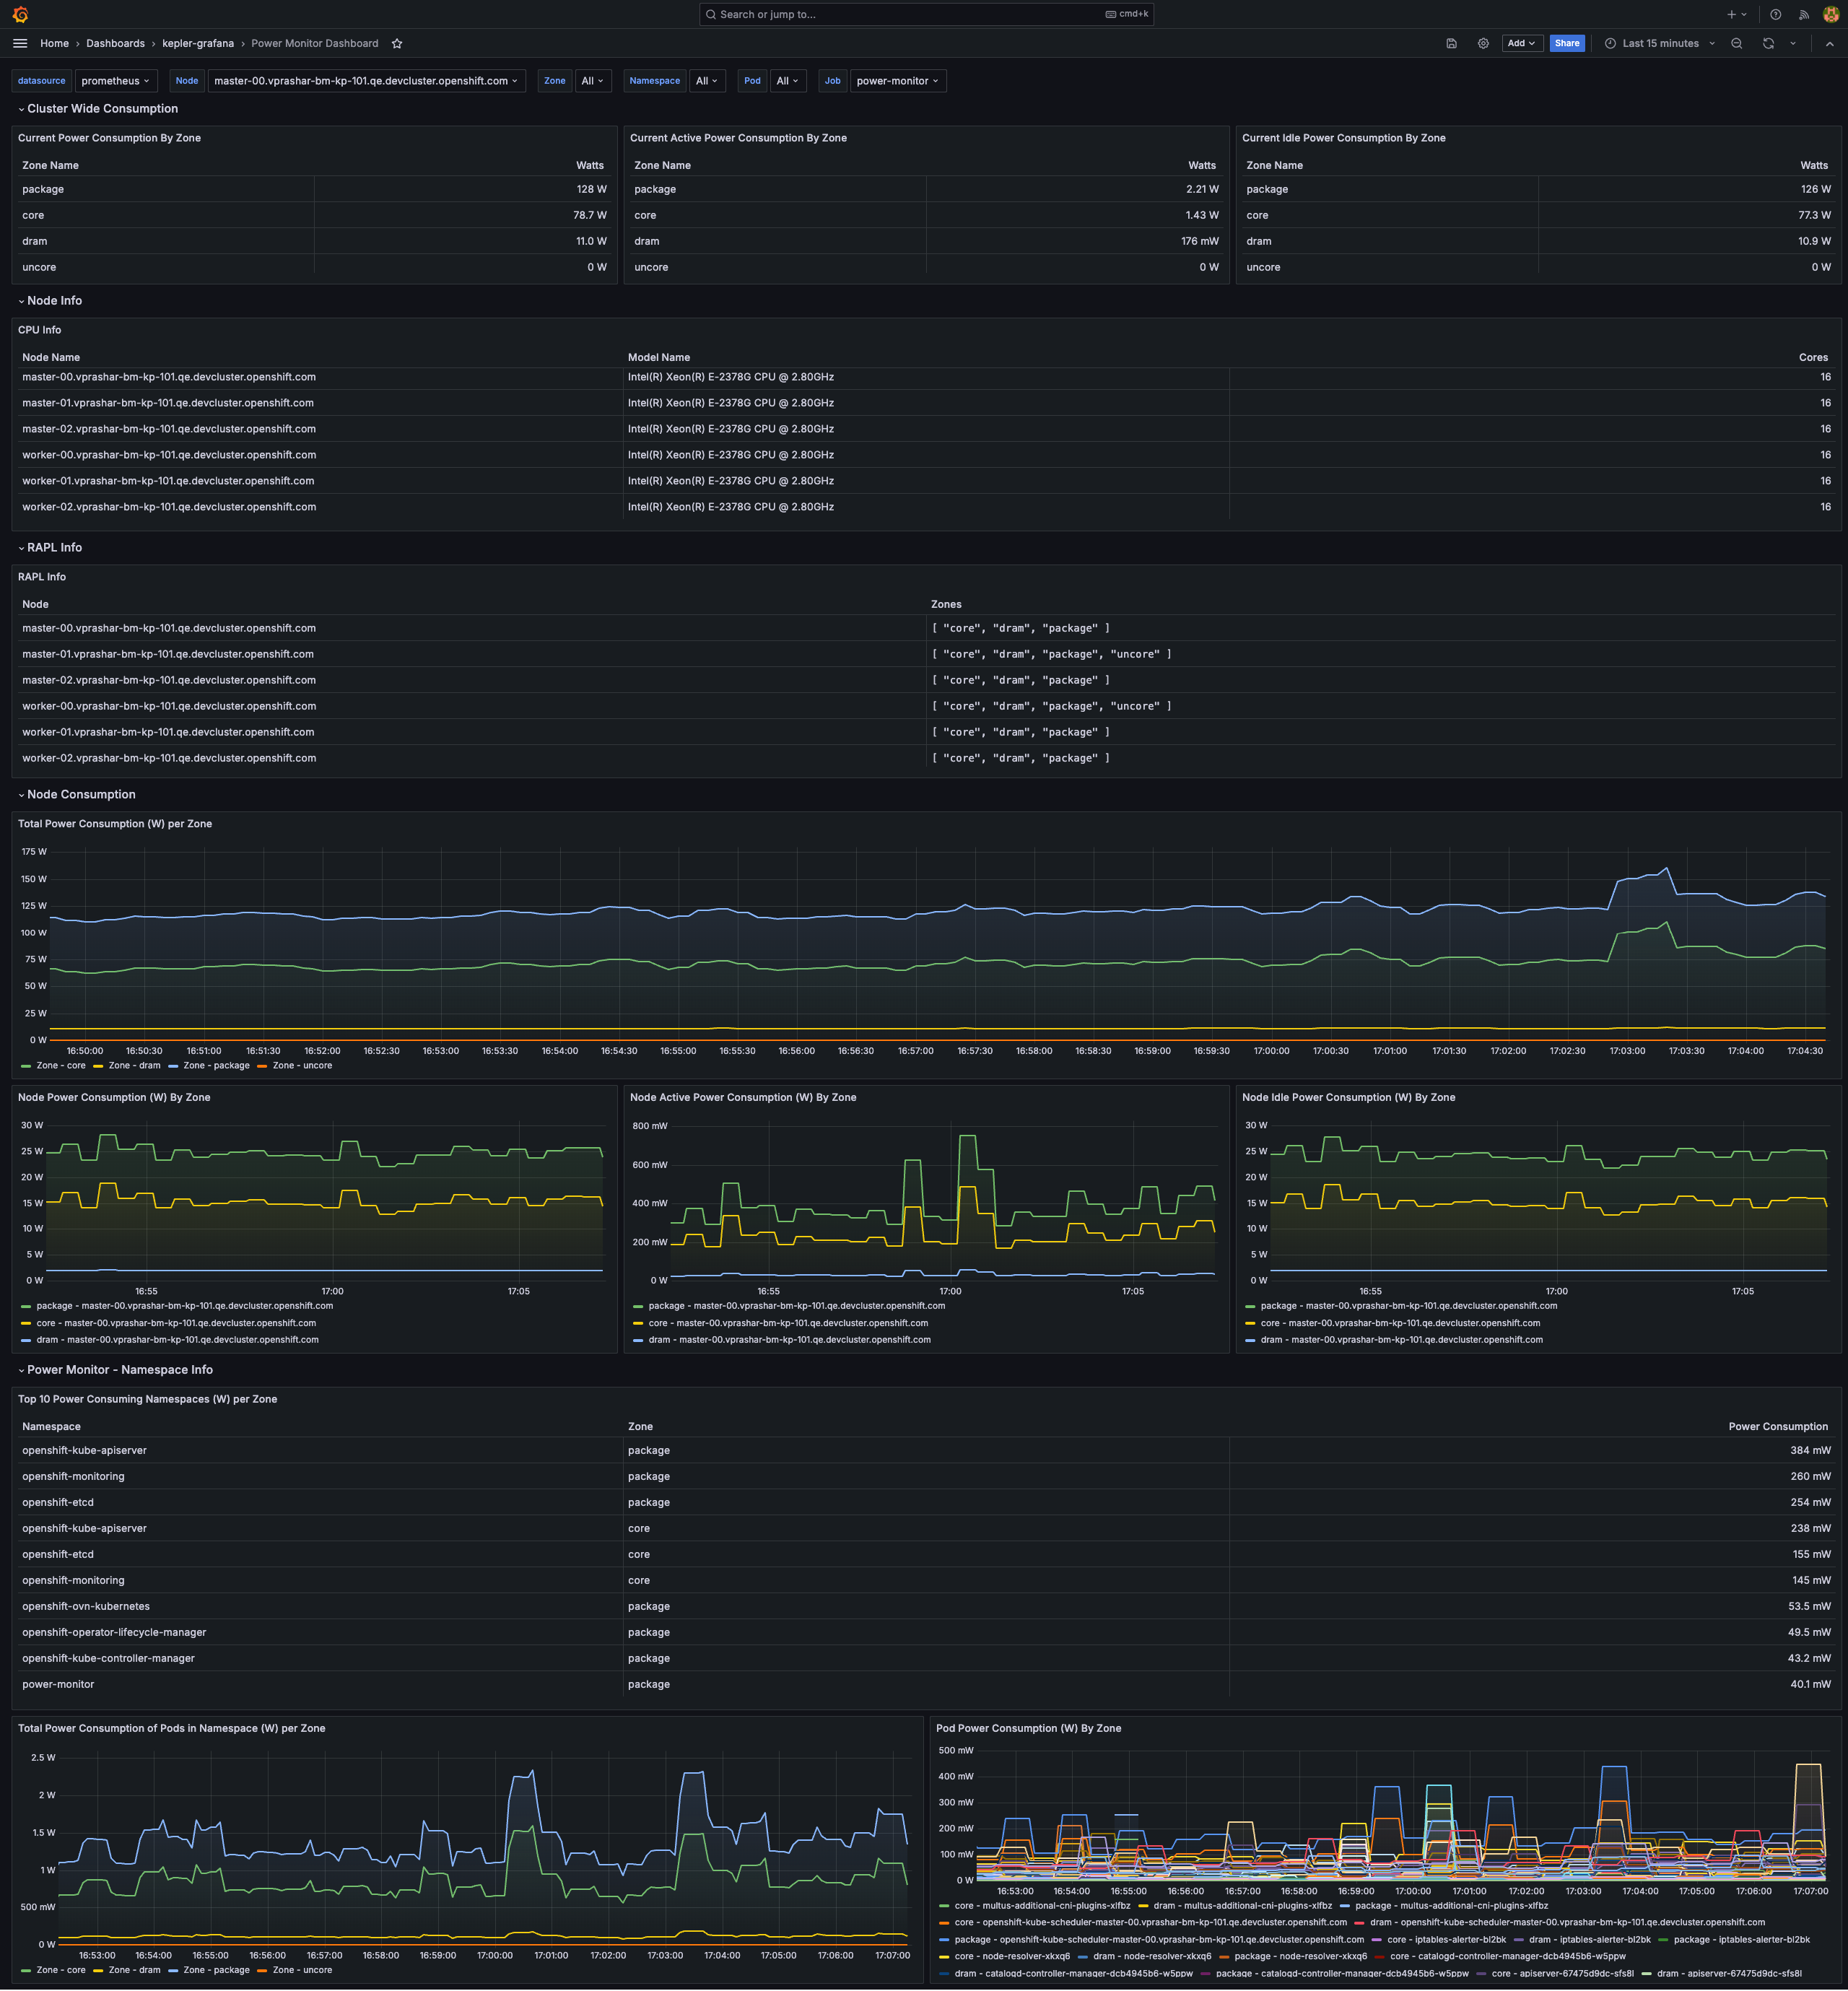The width and height of the screenshot is (1848, 1991).
Task: Toggle Zone - package legend in Pods Namespace chart
Action: coord(216,1970)
